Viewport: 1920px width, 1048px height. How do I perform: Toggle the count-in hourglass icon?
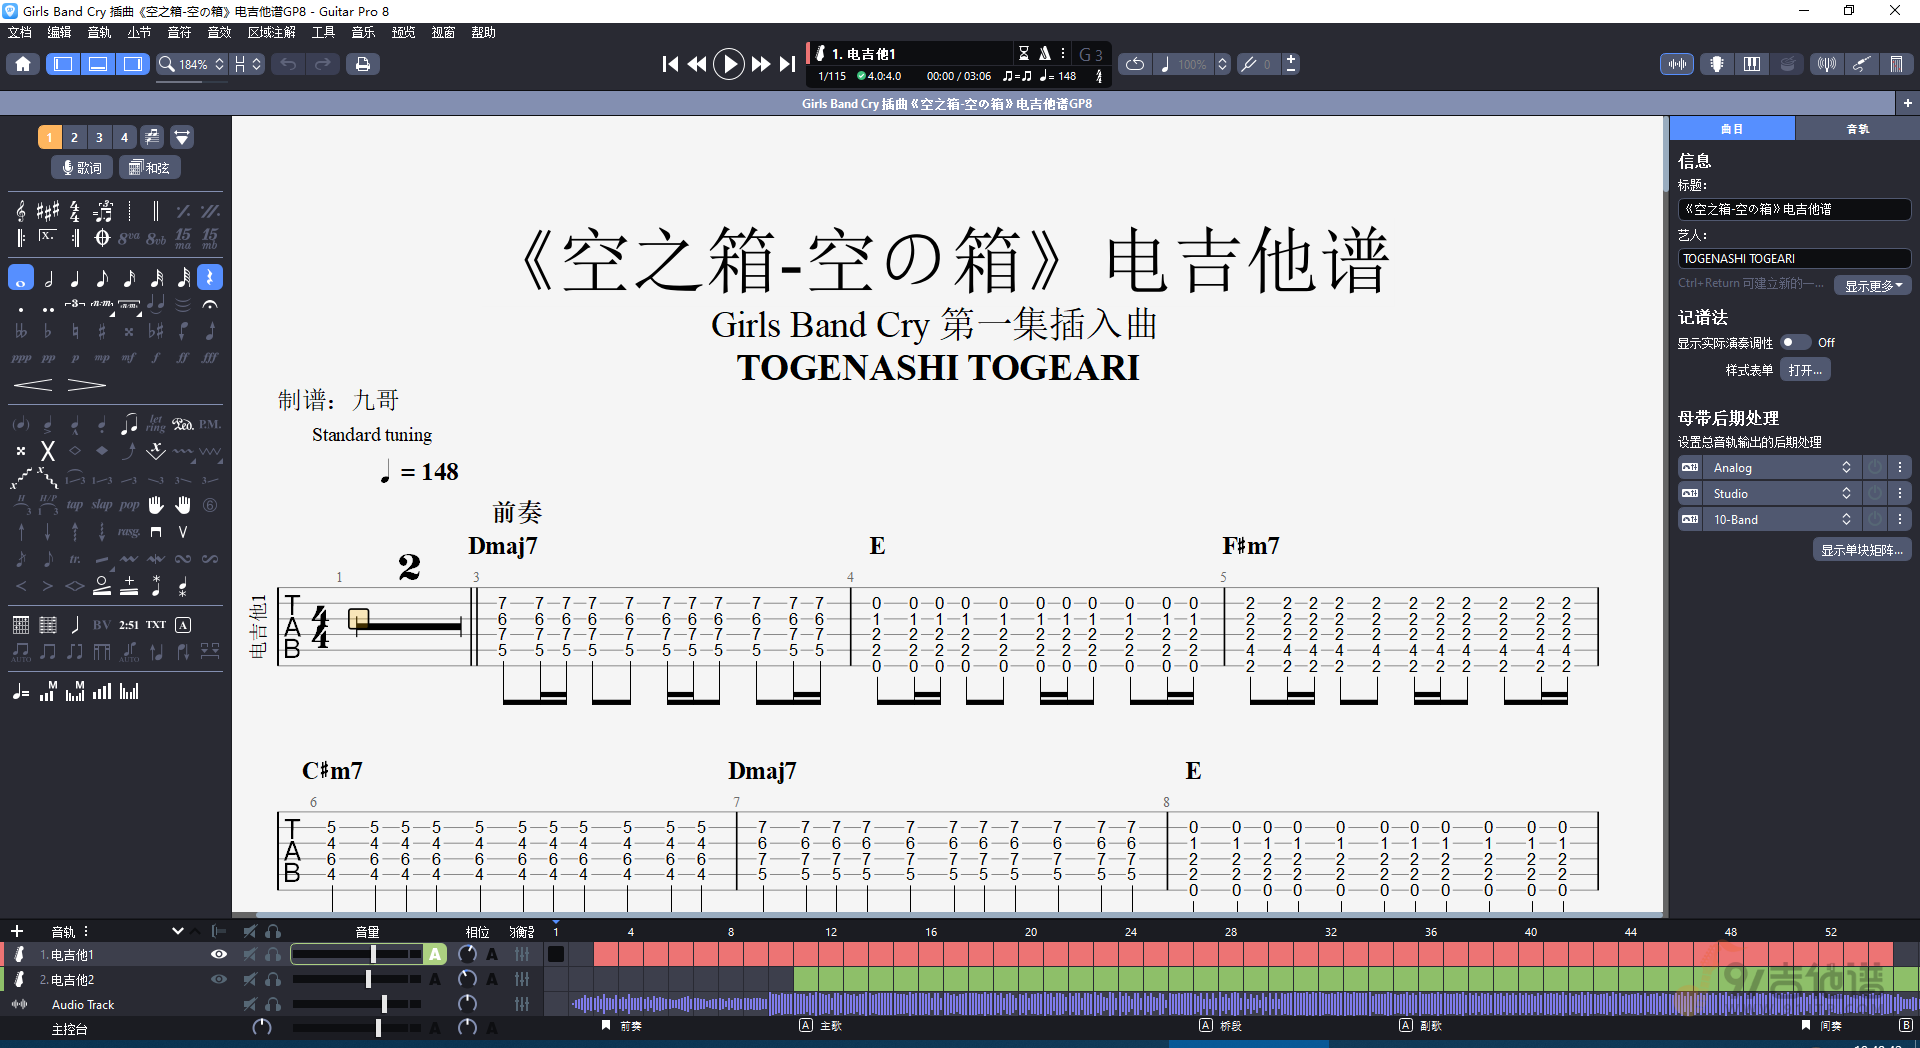1024,53
